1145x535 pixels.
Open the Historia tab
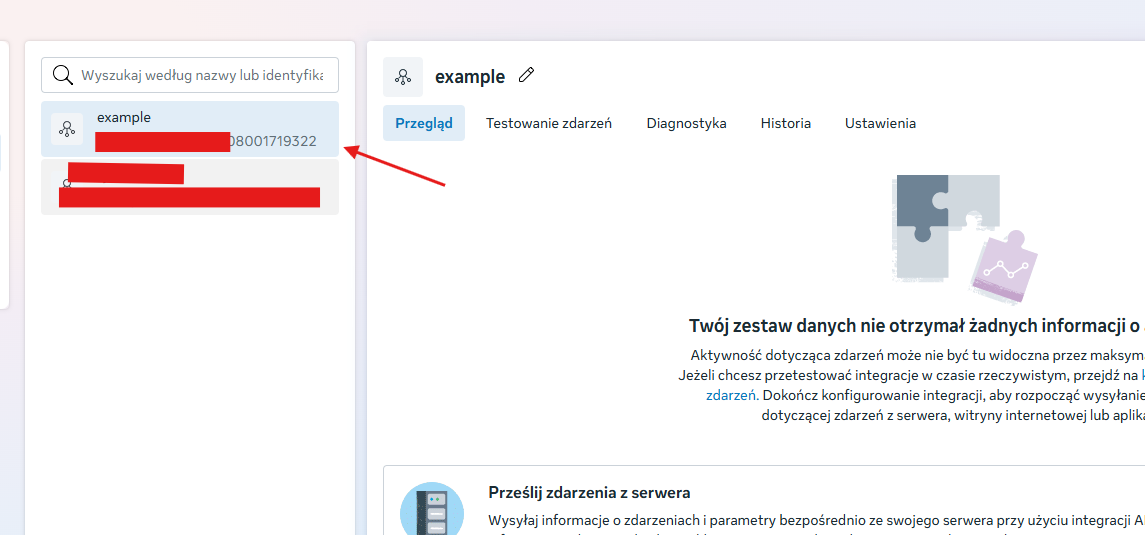point(786,123)
